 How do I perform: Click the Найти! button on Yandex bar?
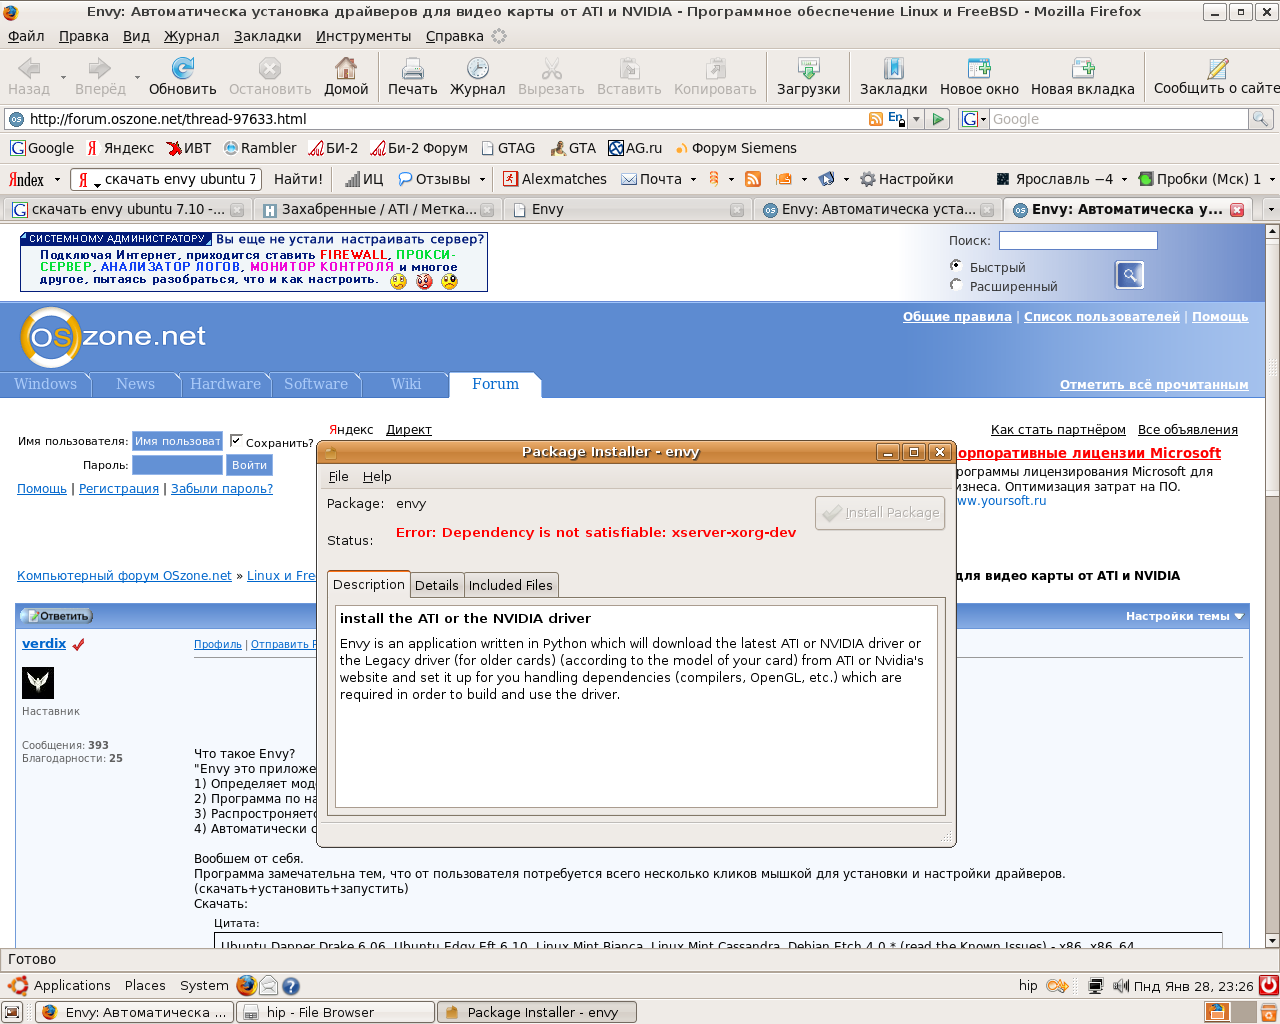click(298, 179)
